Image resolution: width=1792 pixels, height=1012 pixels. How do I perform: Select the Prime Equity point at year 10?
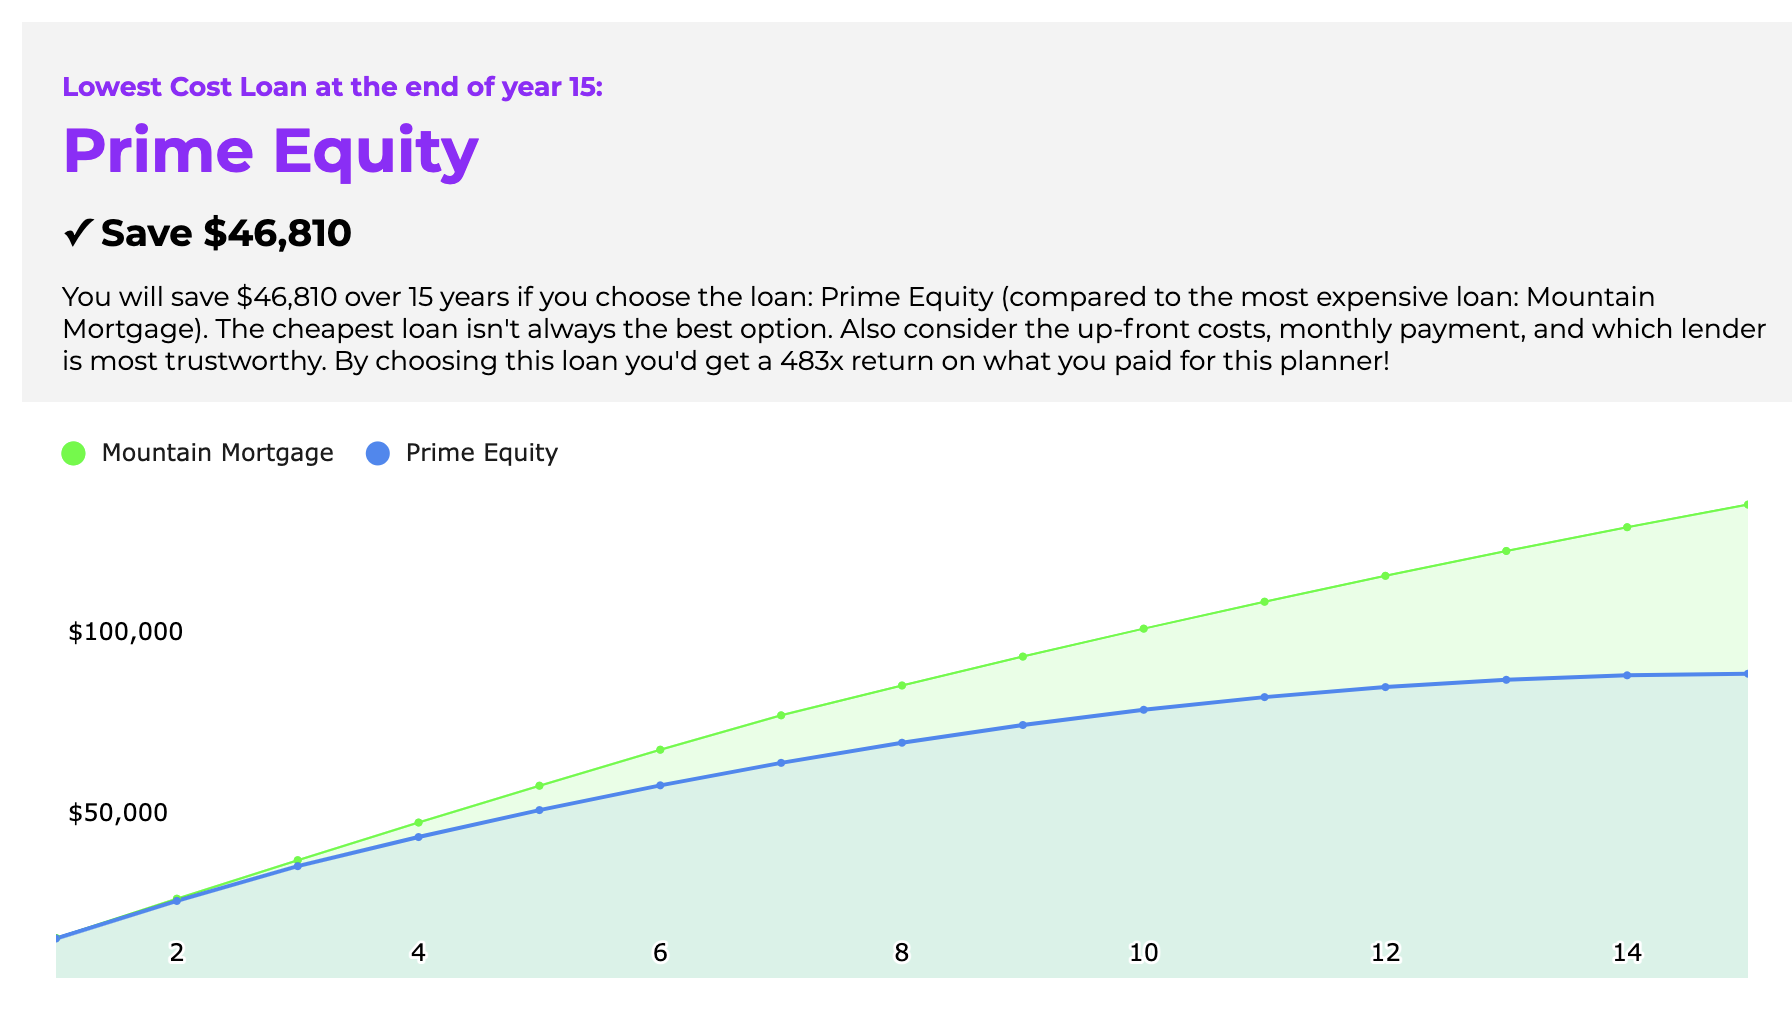(1144, 710)
